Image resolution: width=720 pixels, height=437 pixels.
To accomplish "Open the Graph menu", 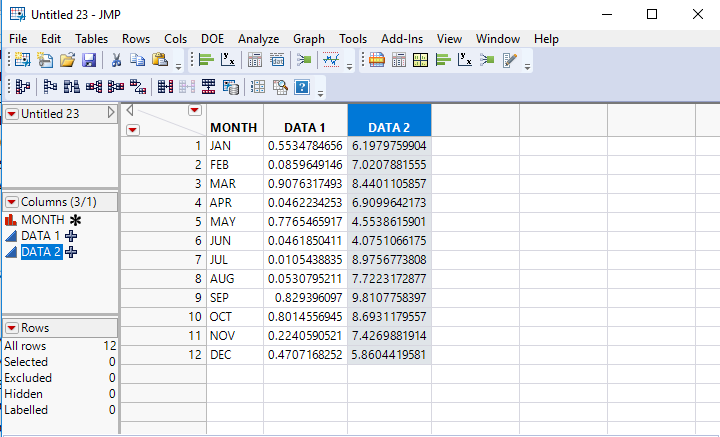I will pos(309,39).
